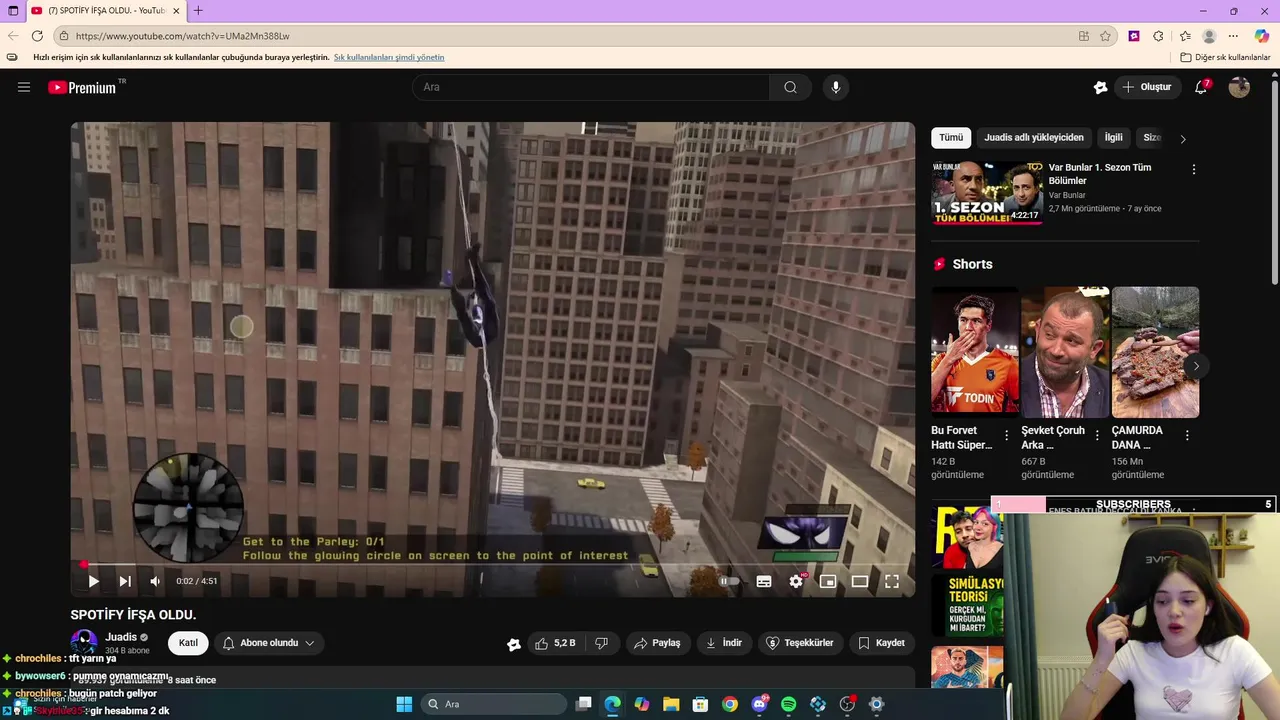1280x720 pixels.
Task: Open video player settings gear
Action: [796, 581]
